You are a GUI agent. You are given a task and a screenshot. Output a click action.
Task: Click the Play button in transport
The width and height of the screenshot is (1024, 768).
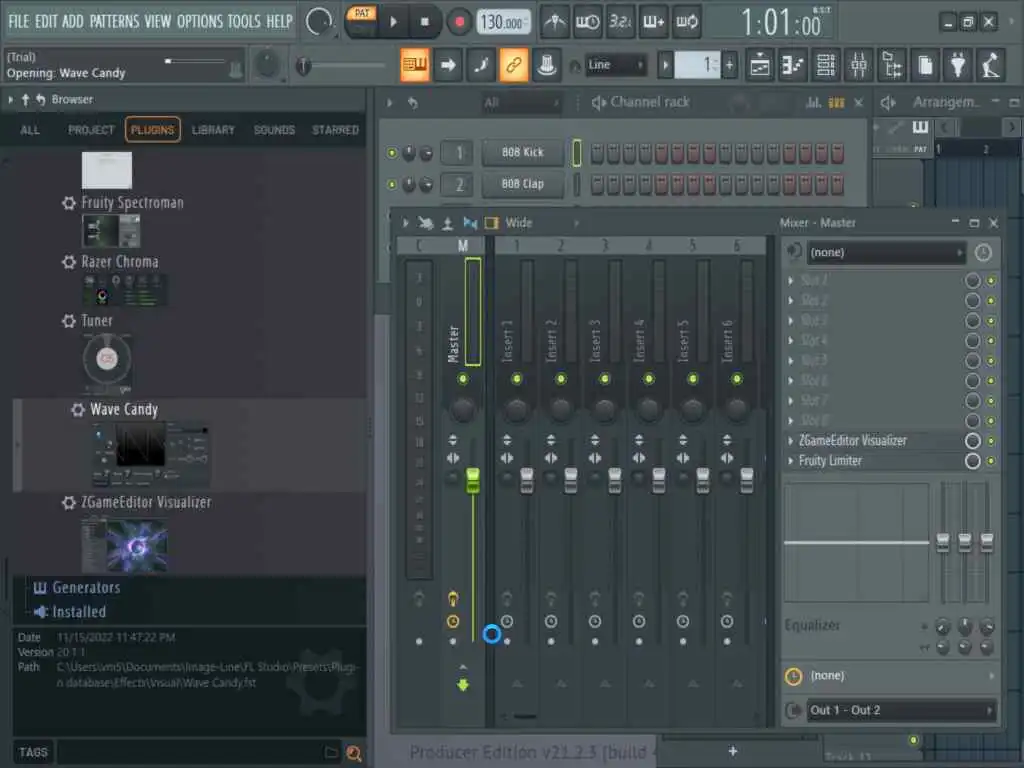click(393, 22)
